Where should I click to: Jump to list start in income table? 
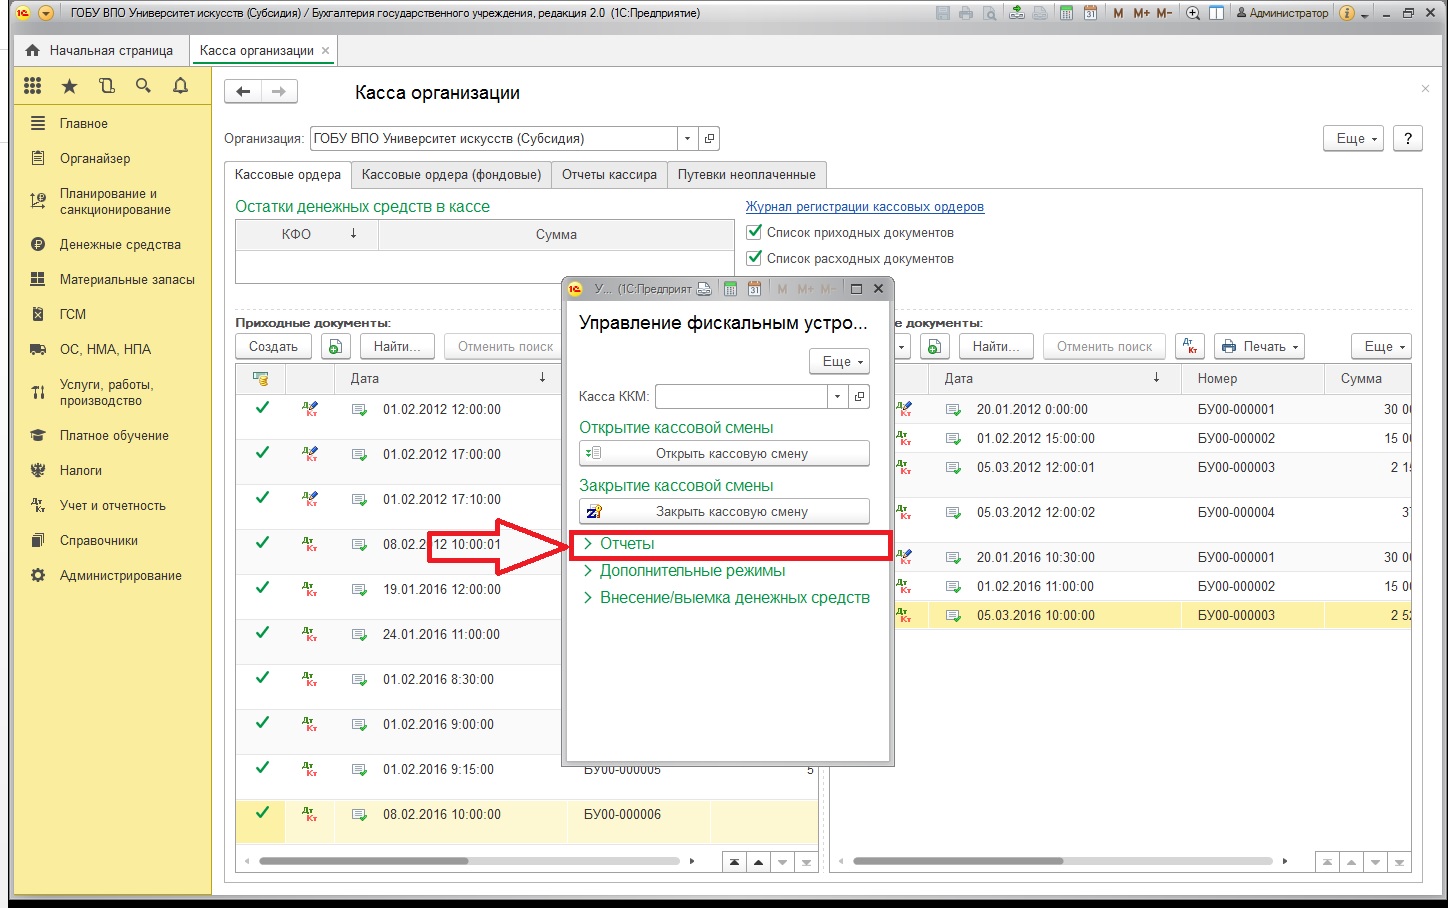734,861
